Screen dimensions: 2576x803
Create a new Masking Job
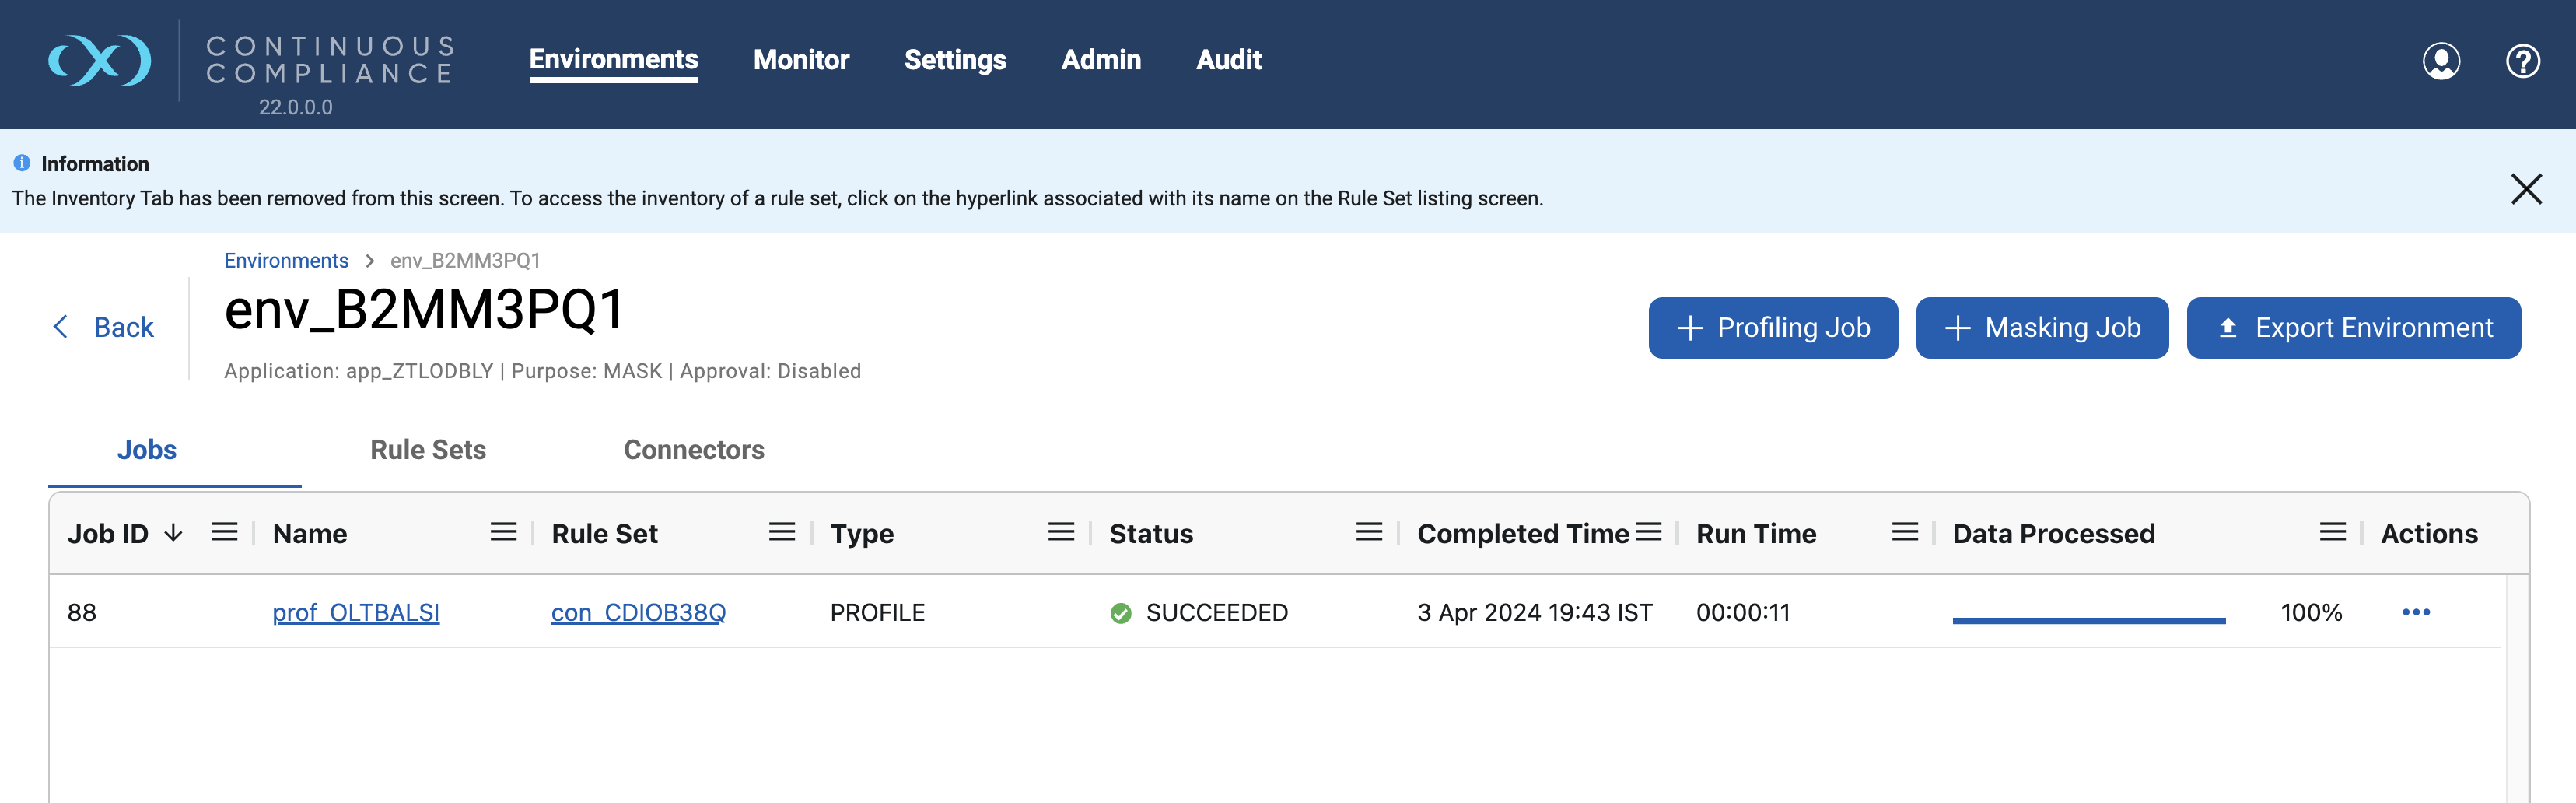pyautogui.click(x=2042, y=327)
